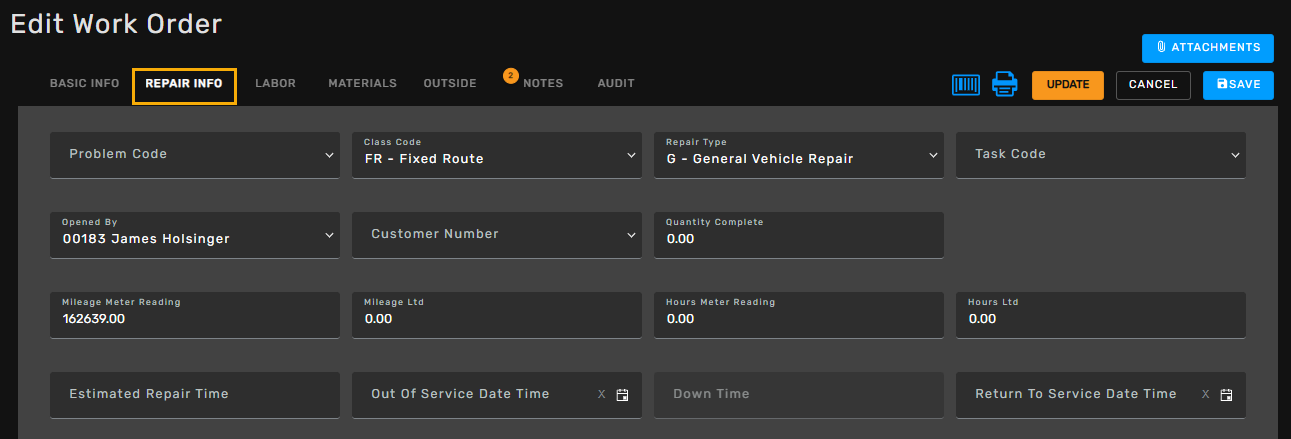
Task: Expand the Problem Code dropdown
Action: [x=195, y=155]
